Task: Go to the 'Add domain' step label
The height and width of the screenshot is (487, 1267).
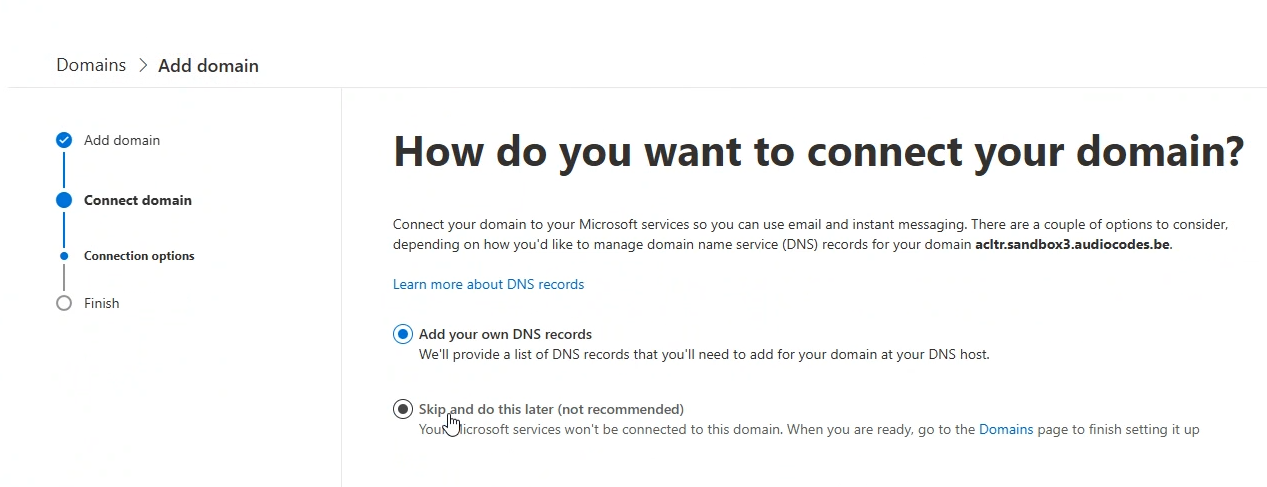Action: pyautogui.click(x=122, y=140)
